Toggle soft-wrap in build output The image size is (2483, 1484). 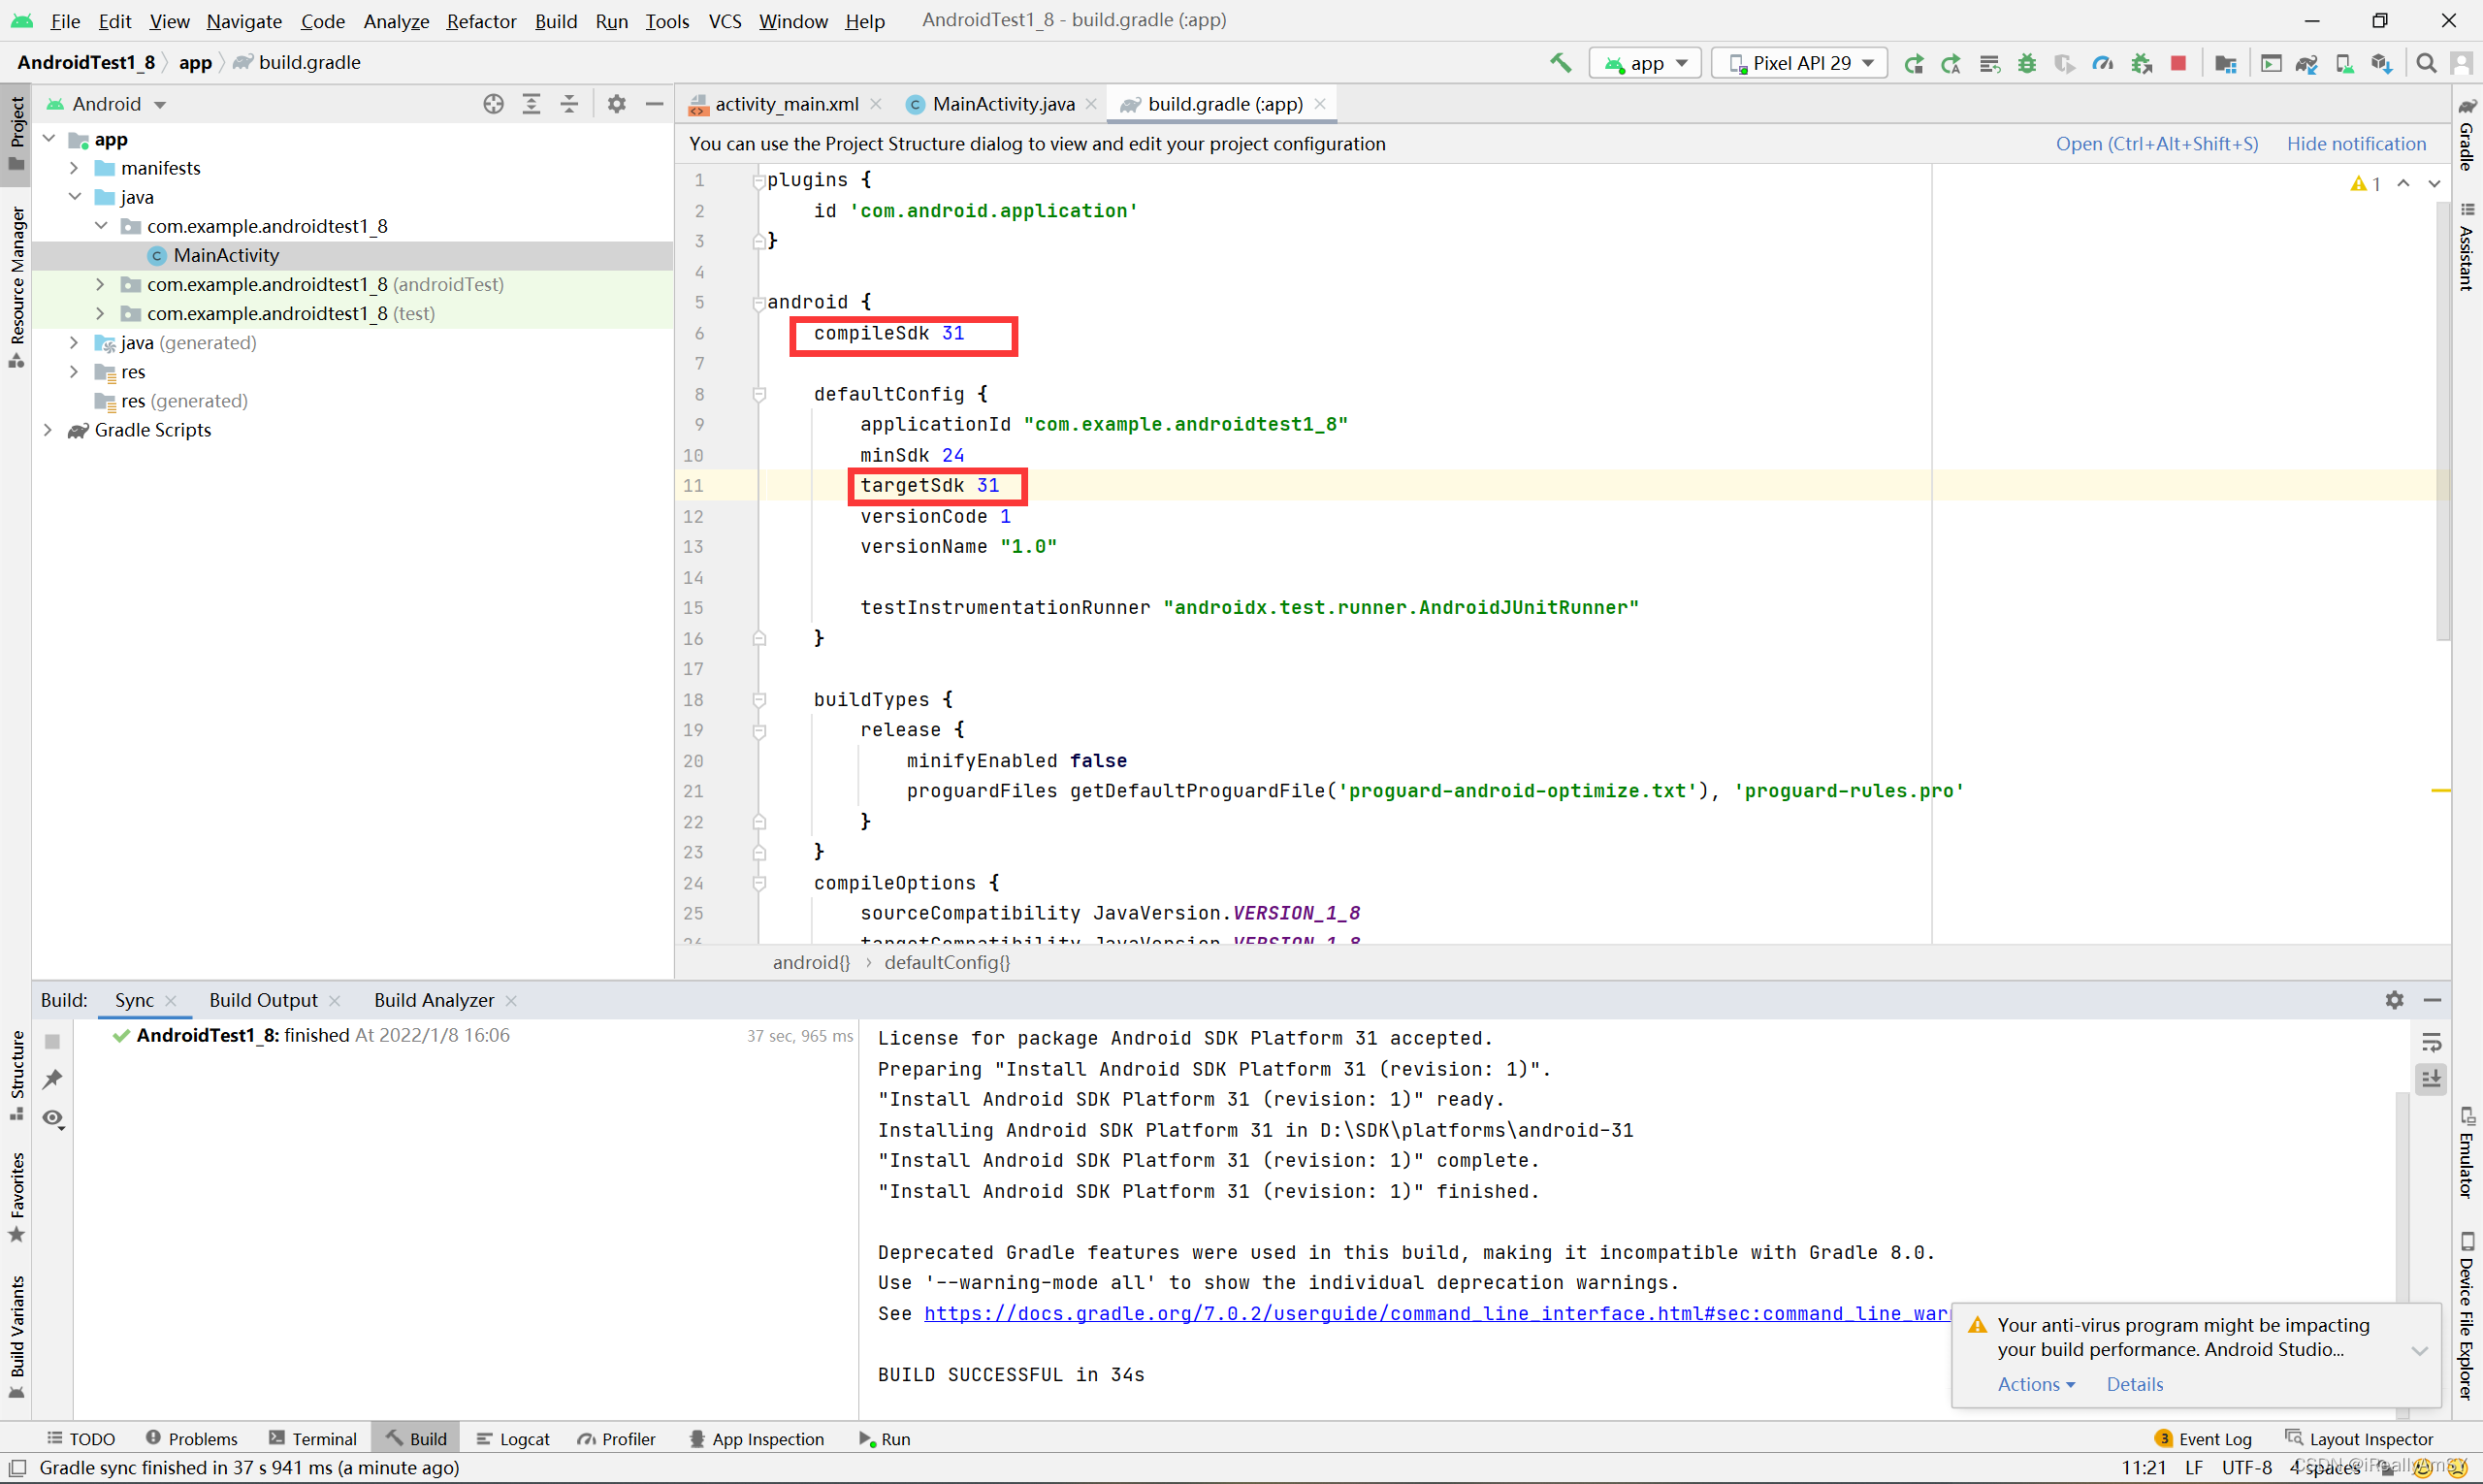(x=2431, y=1042)
